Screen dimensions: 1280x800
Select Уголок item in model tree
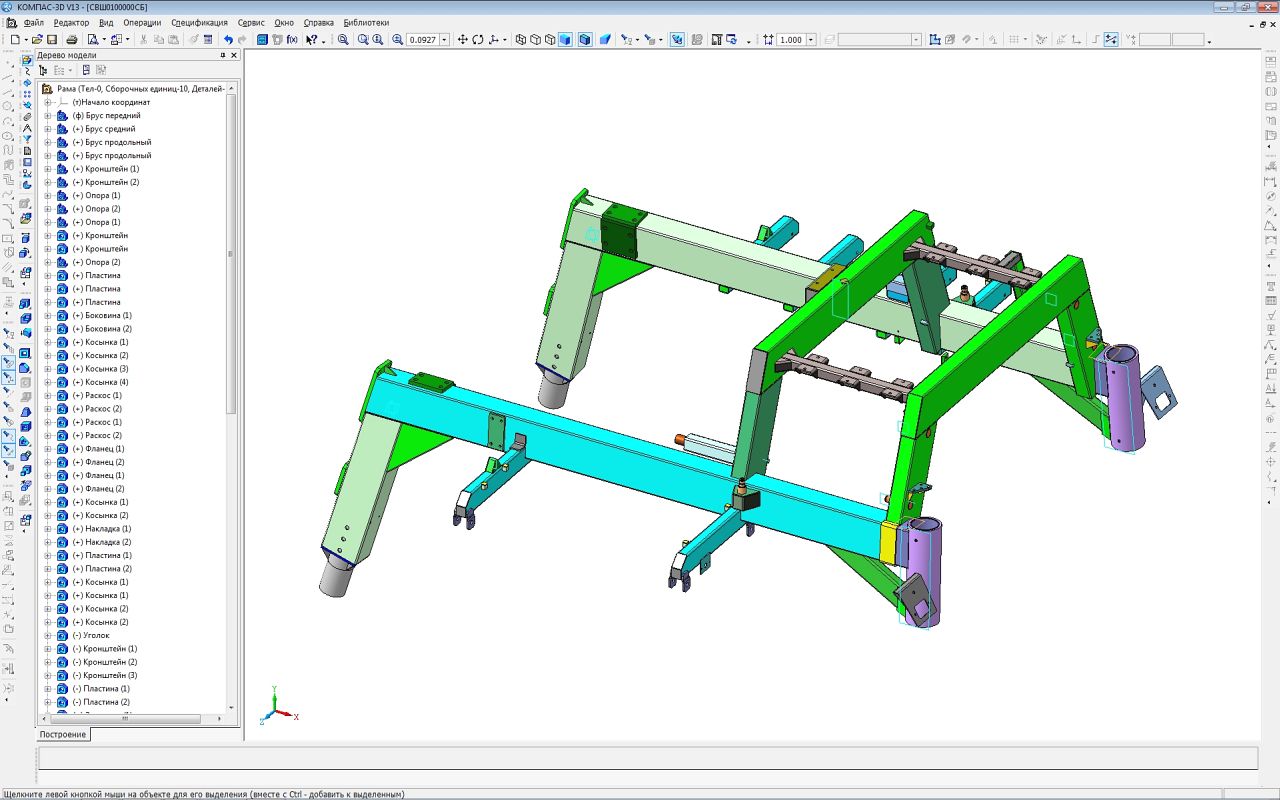[x=97, y=636]
